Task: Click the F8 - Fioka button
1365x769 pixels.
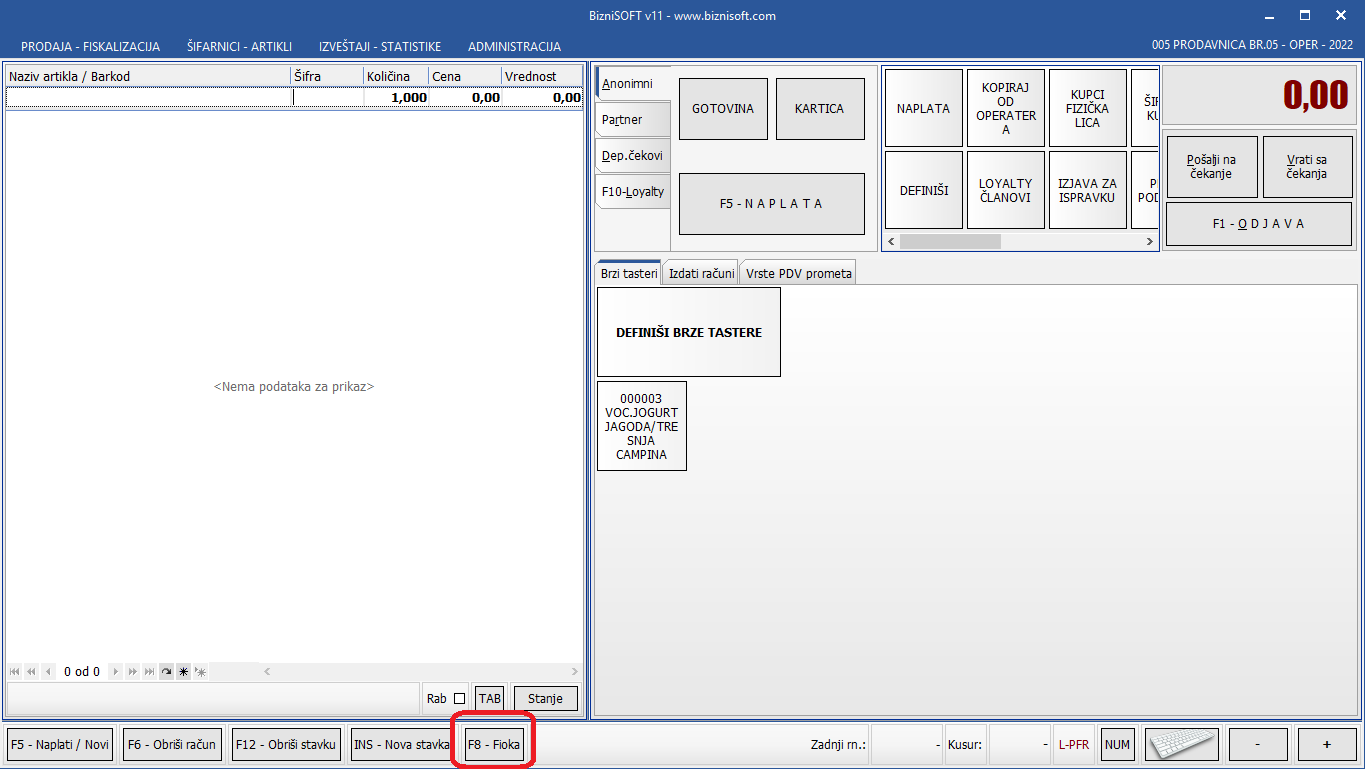Action: coord(494,745)
